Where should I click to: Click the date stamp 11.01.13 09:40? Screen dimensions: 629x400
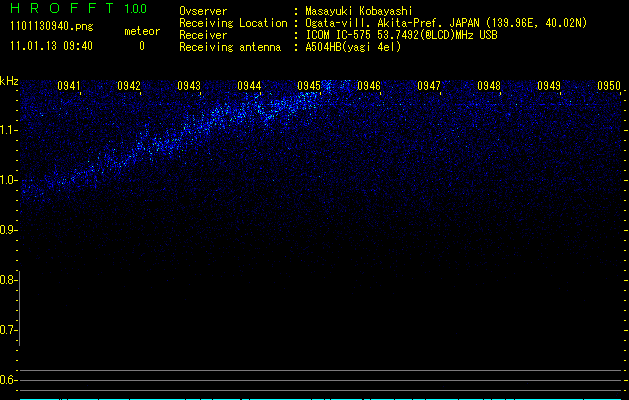pyautogui.click(x=51, y=46)
